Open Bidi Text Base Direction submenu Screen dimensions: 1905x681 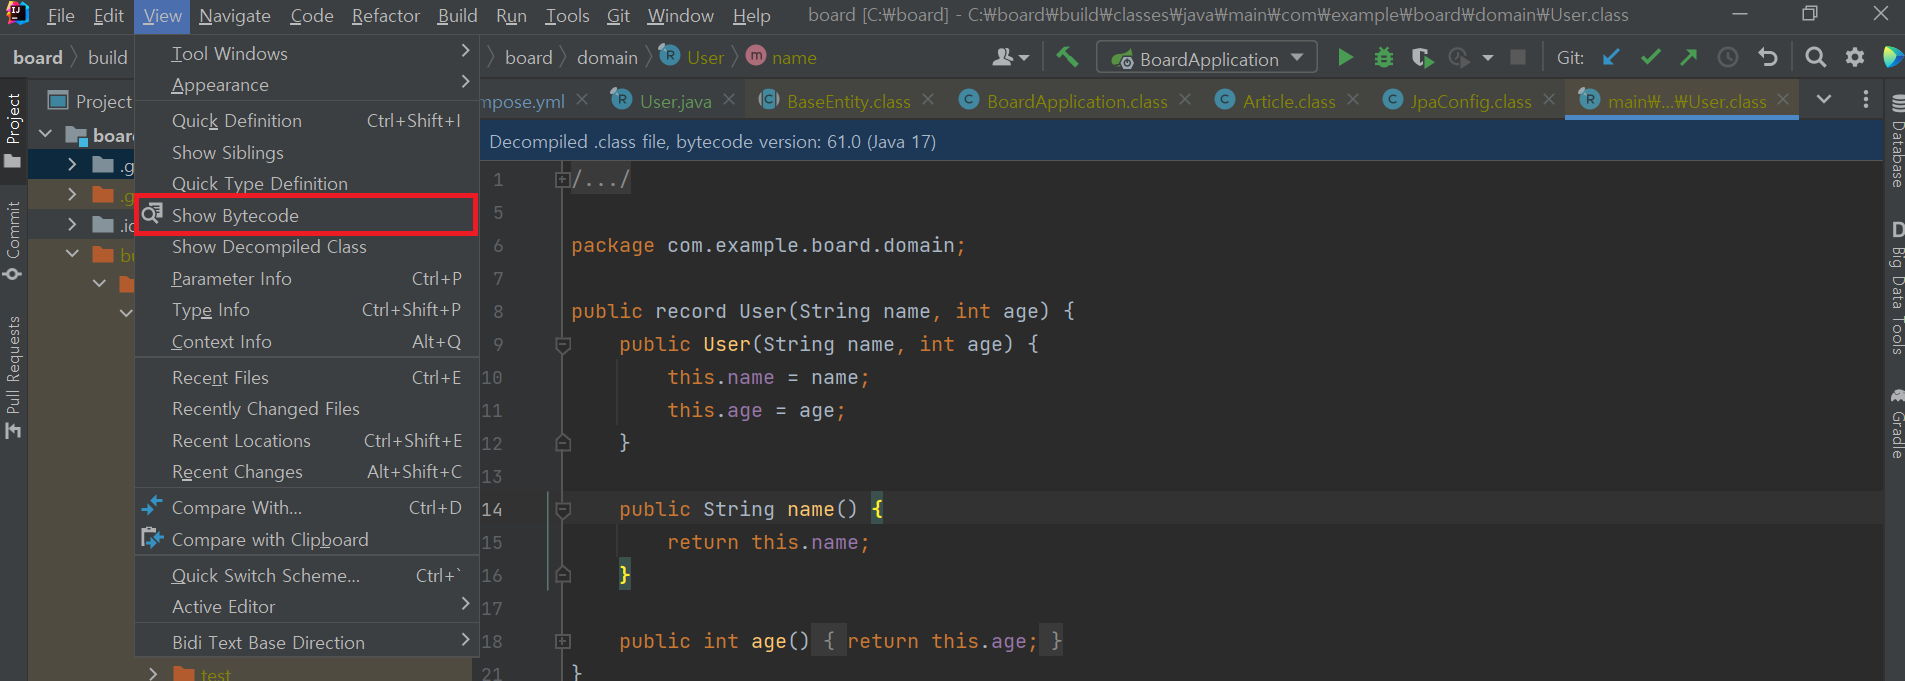point(306,642)
